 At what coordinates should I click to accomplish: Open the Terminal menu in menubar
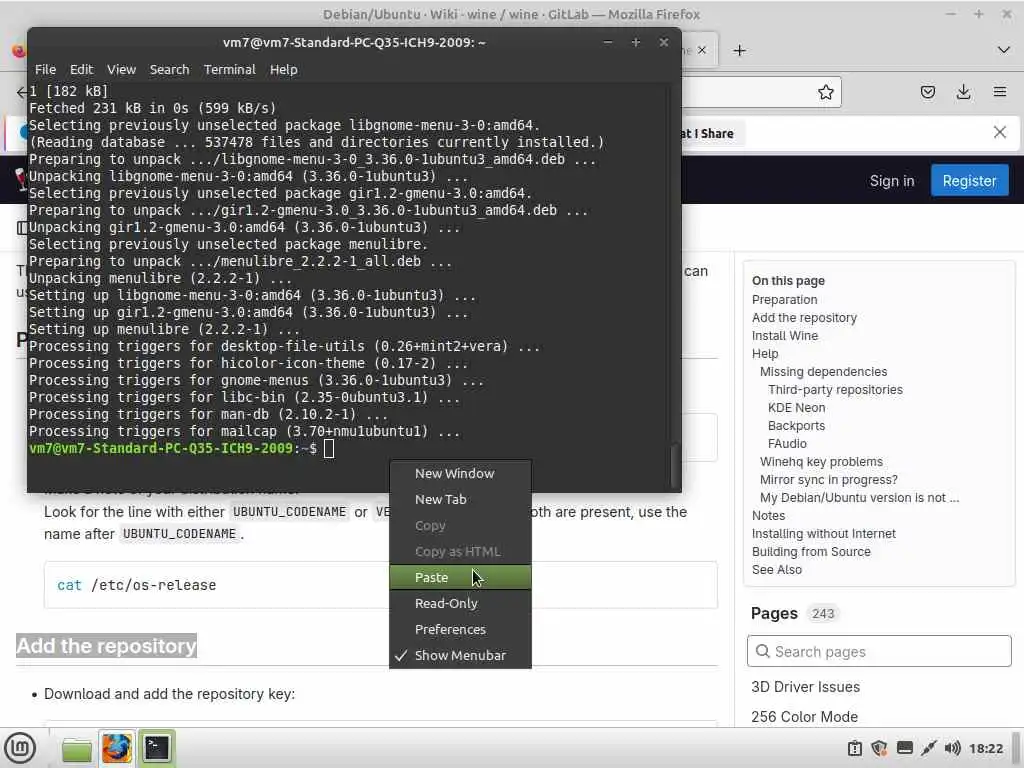click(x=229, y=69)
